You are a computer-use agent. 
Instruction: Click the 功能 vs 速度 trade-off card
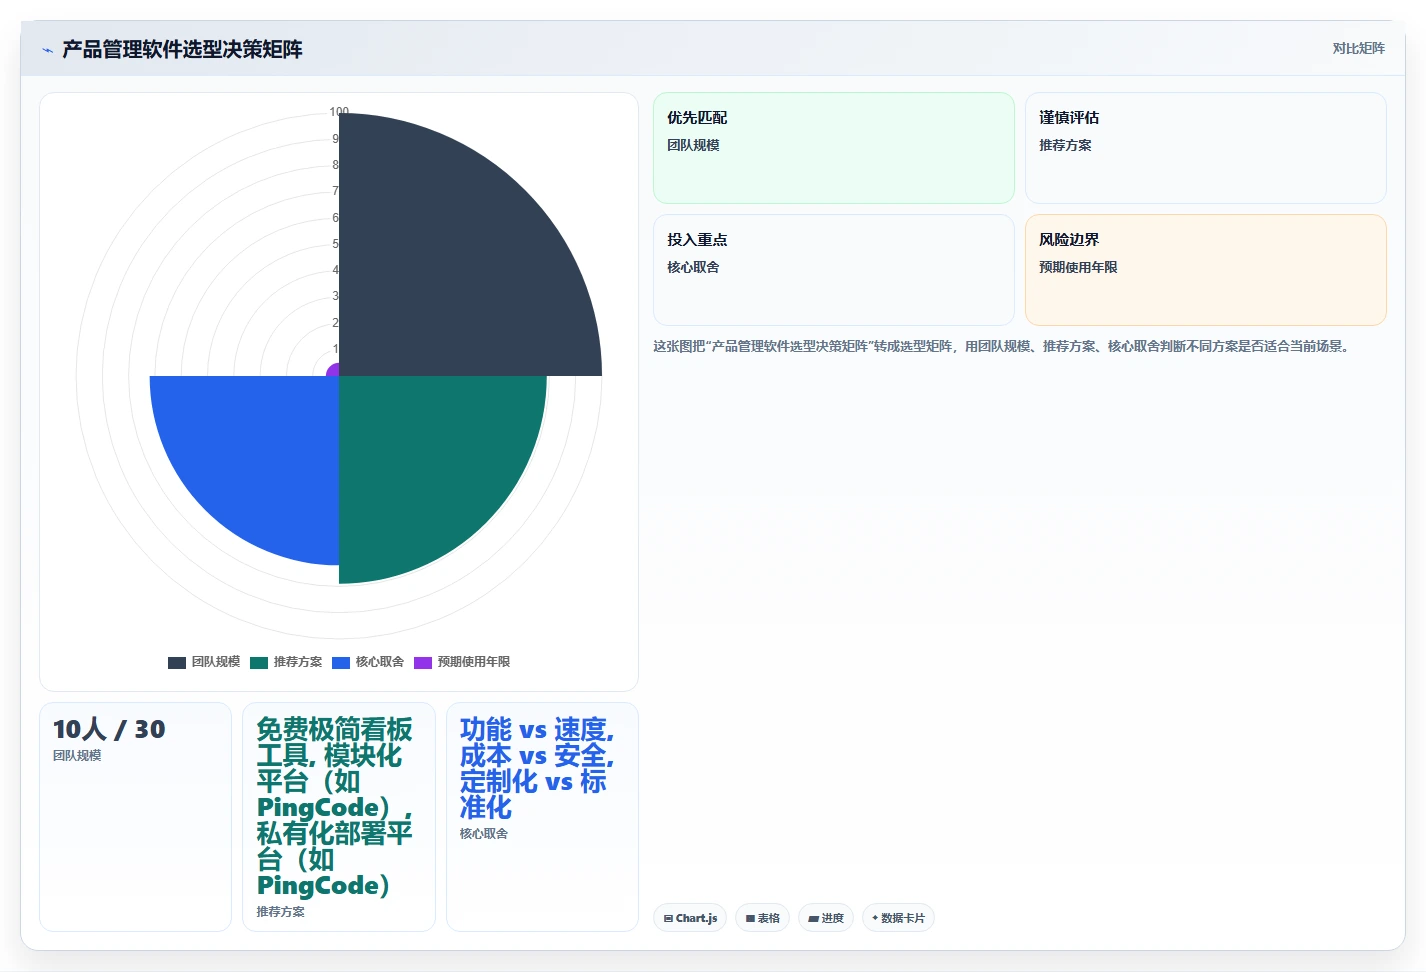542,817
